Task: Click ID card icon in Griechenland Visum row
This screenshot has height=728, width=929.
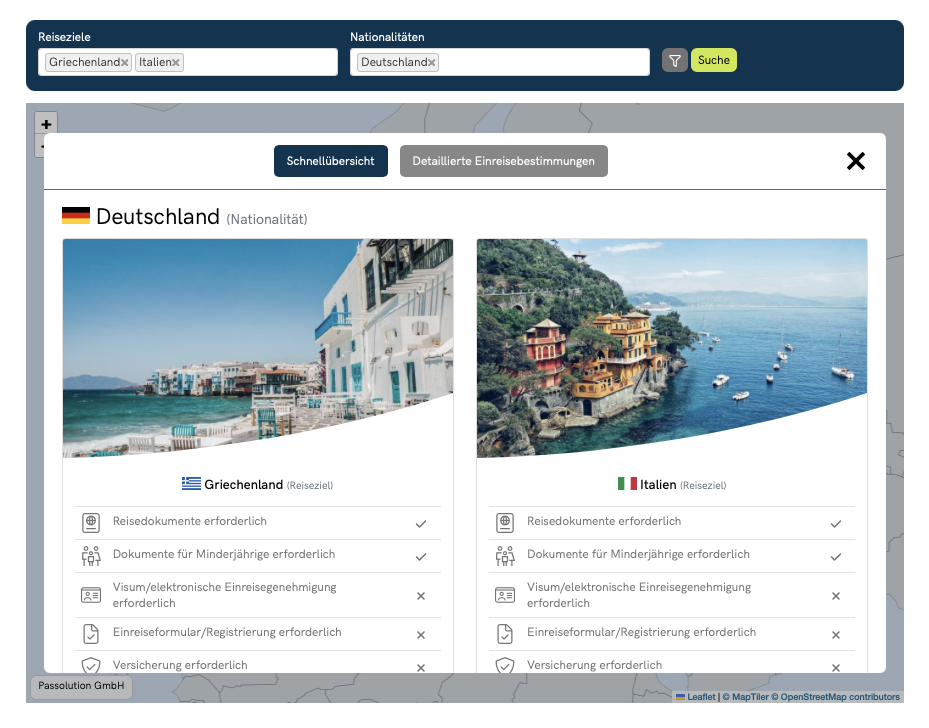Action: pos(91,596)
